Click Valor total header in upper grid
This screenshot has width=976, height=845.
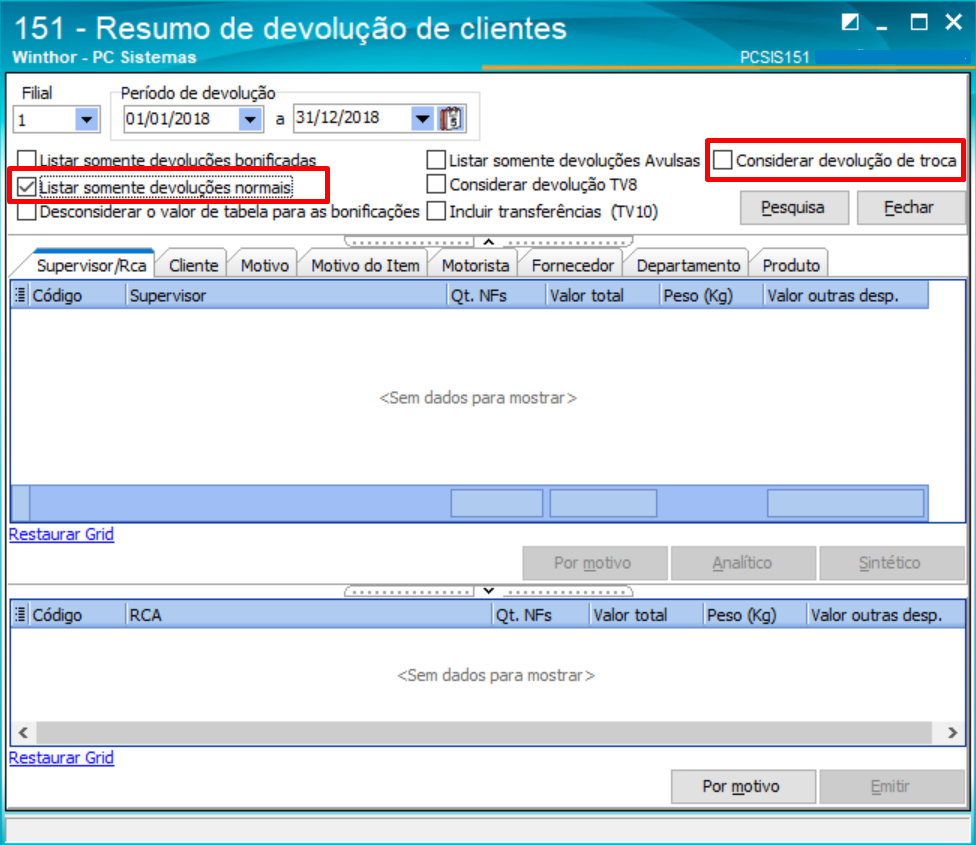tap(603, 295)
